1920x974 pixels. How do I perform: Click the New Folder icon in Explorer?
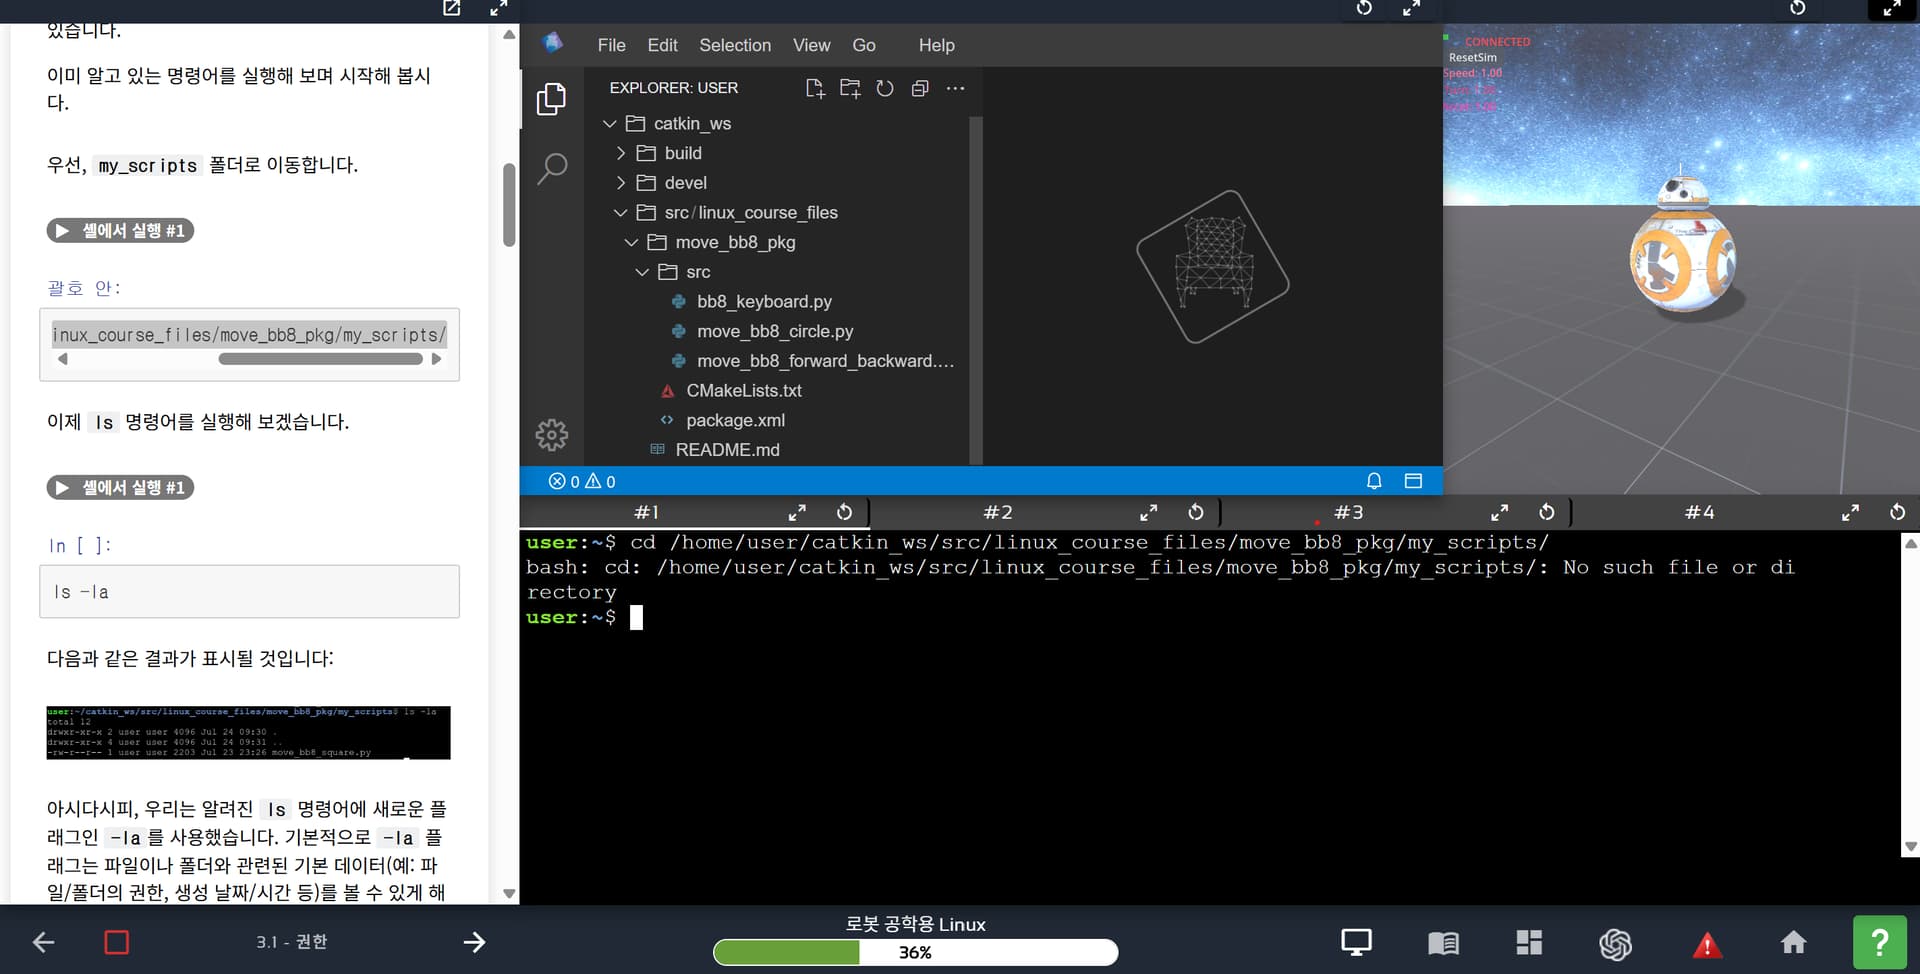850,88
